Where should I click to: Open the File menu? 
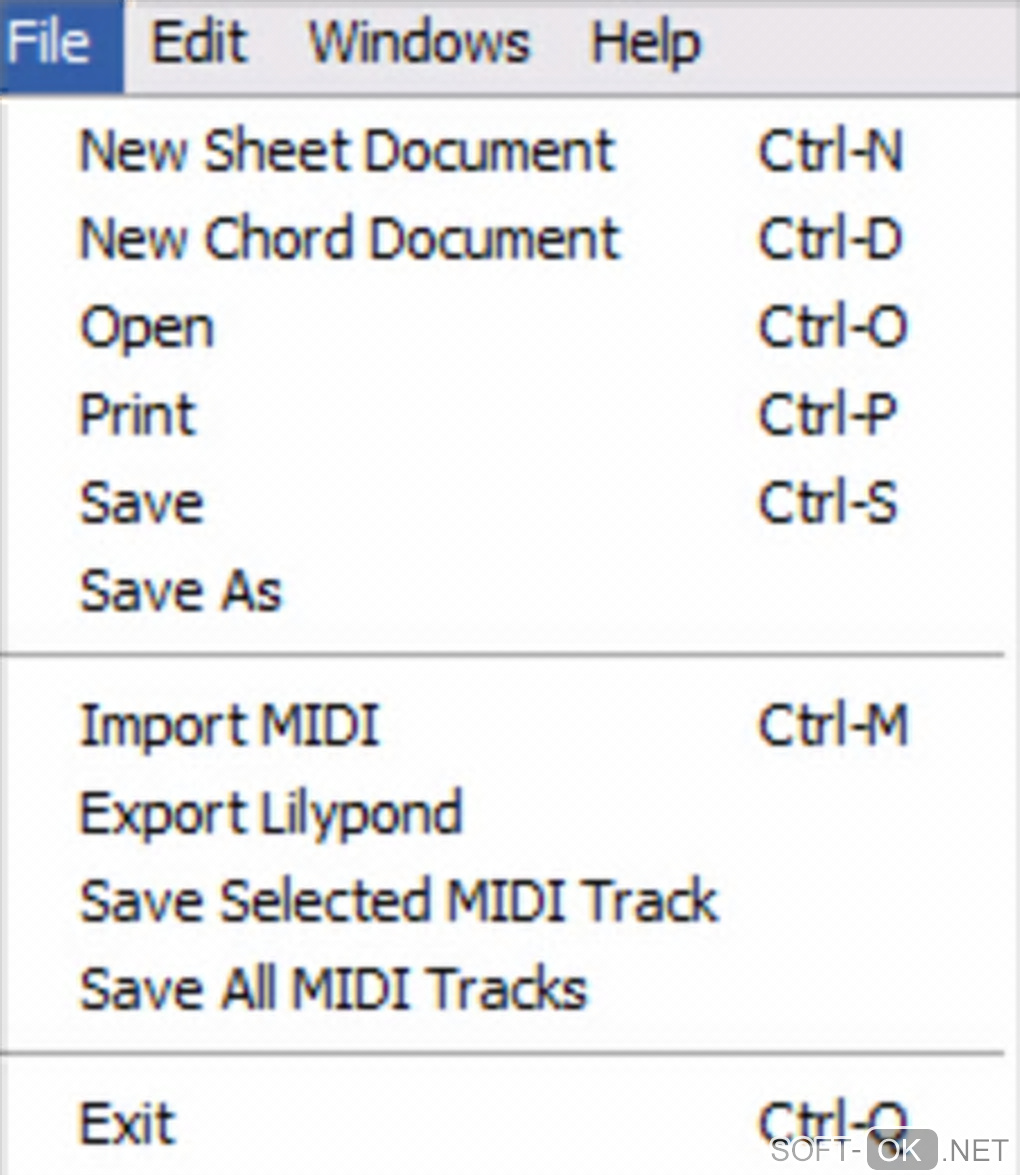(x=52, y=45)
